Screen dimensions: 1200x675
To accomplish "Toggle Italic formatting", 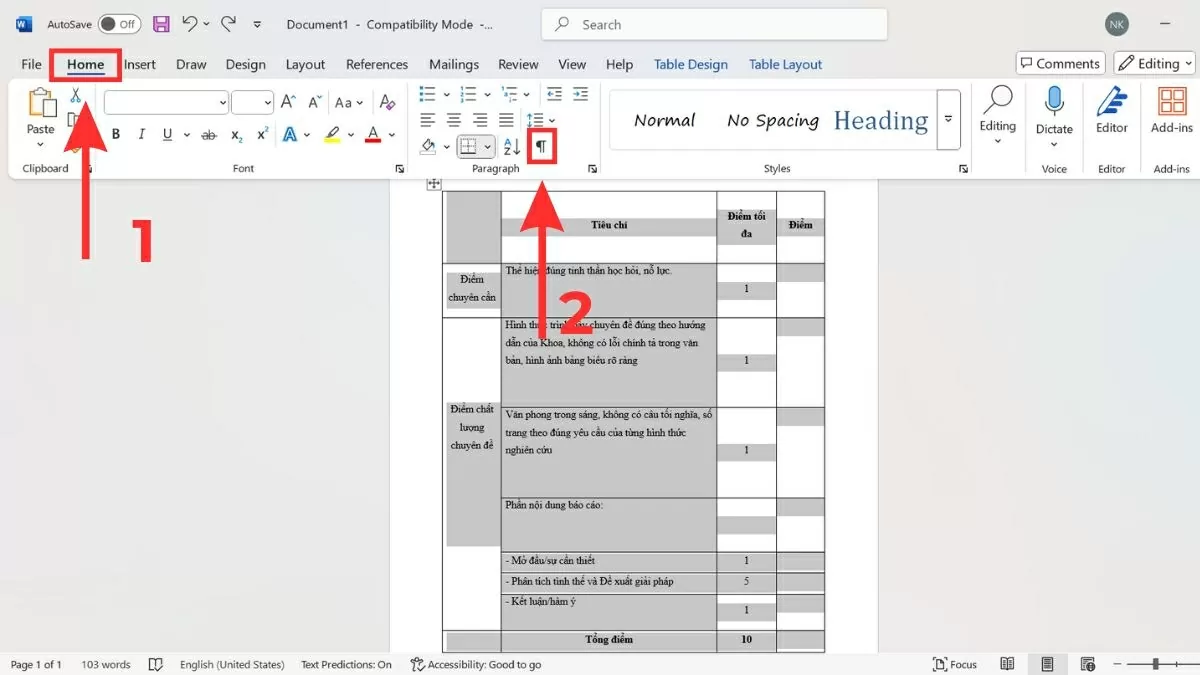I will click(142, 133).
